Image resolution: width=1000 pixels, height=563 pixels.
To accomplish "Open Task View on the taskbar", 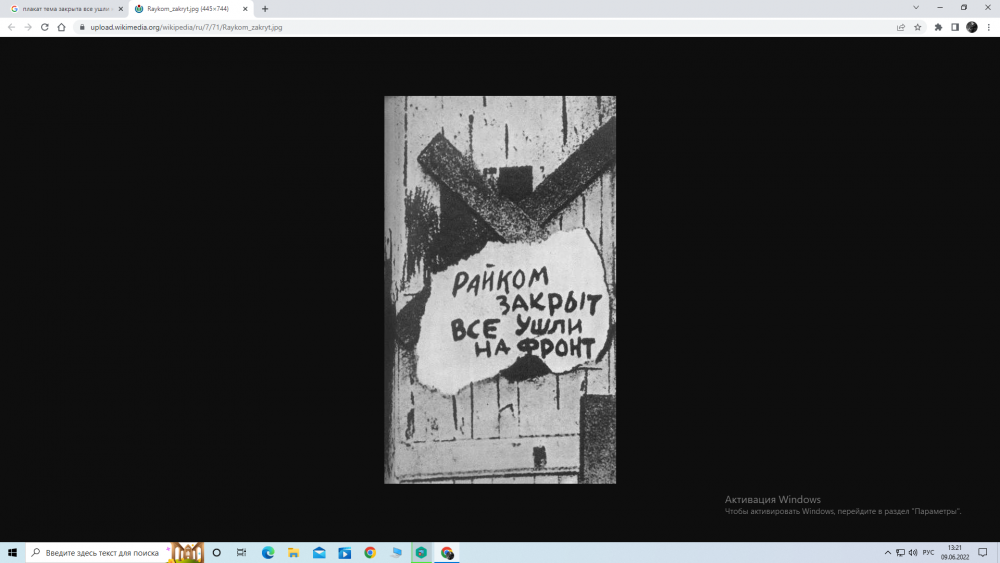I will coord(241,553).
